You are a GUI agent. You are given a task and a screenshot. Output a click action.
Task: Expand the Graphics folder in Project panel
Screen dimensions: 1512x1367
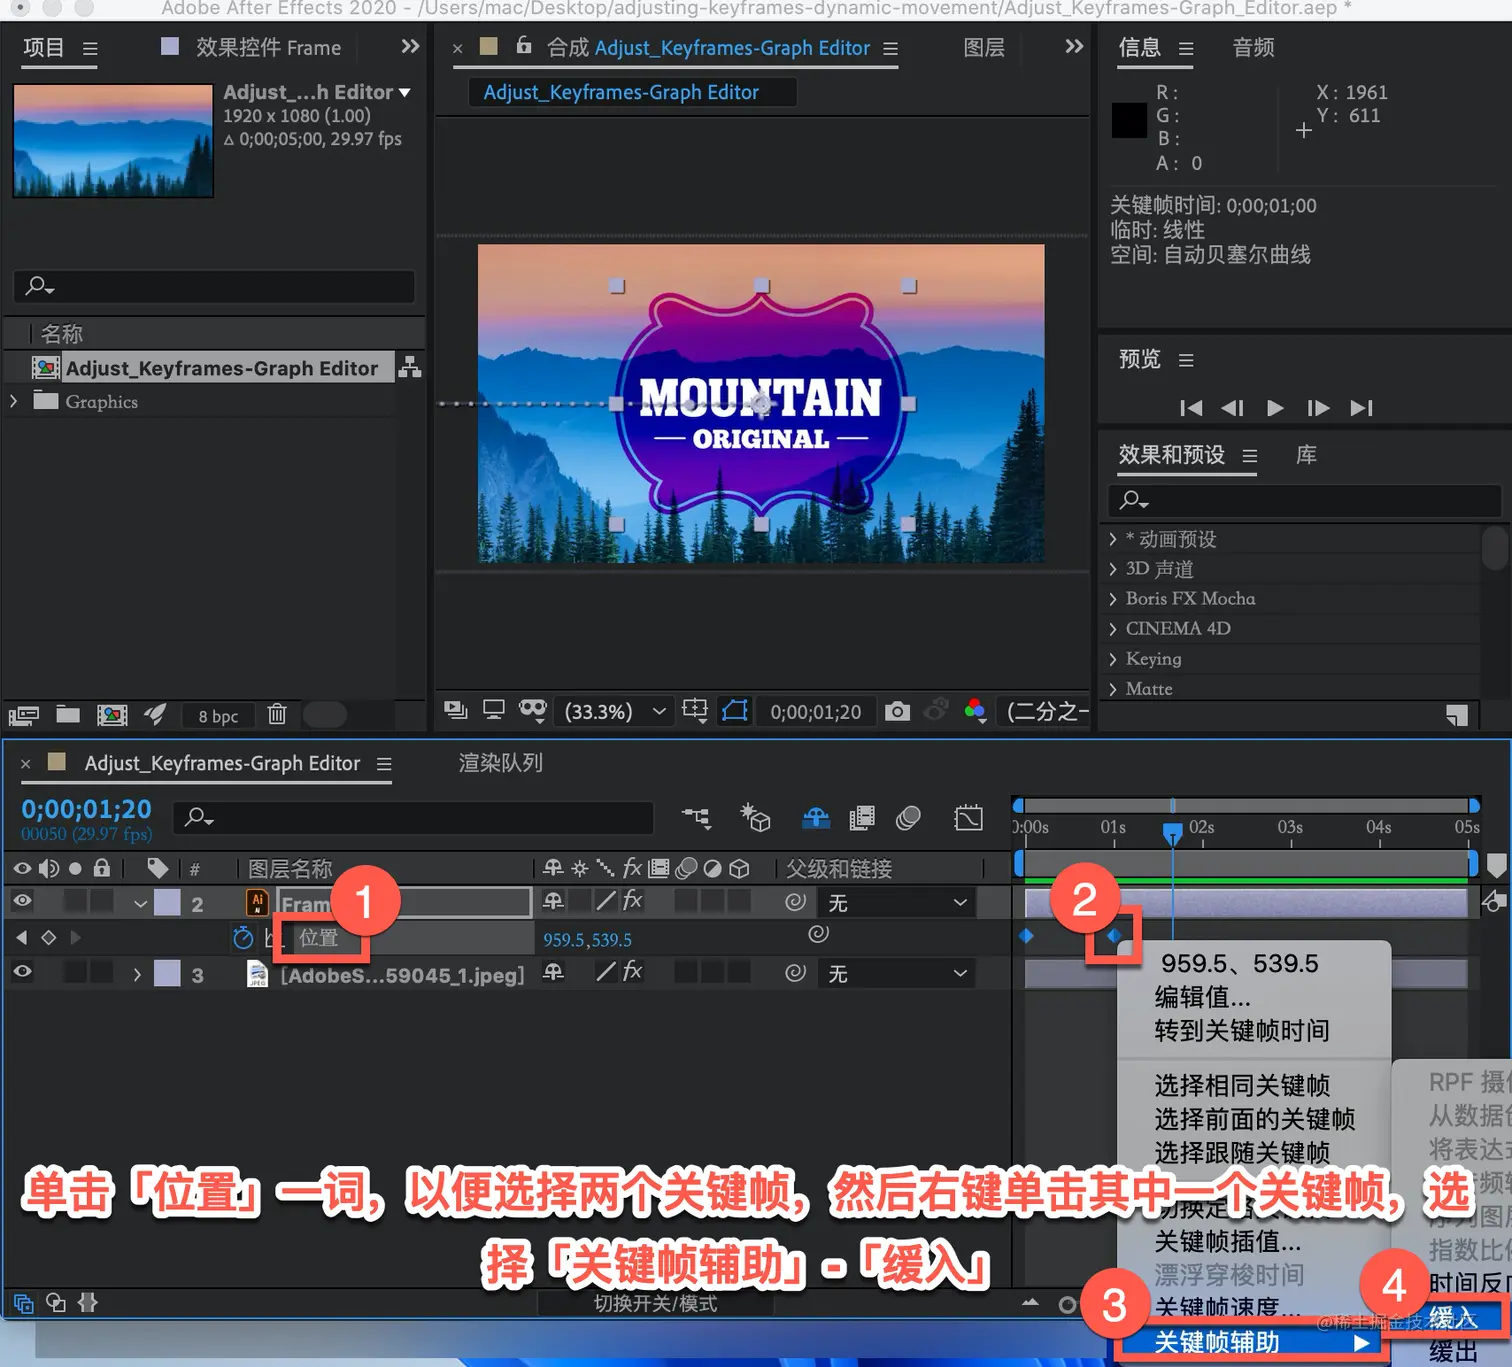click(14, 401)
